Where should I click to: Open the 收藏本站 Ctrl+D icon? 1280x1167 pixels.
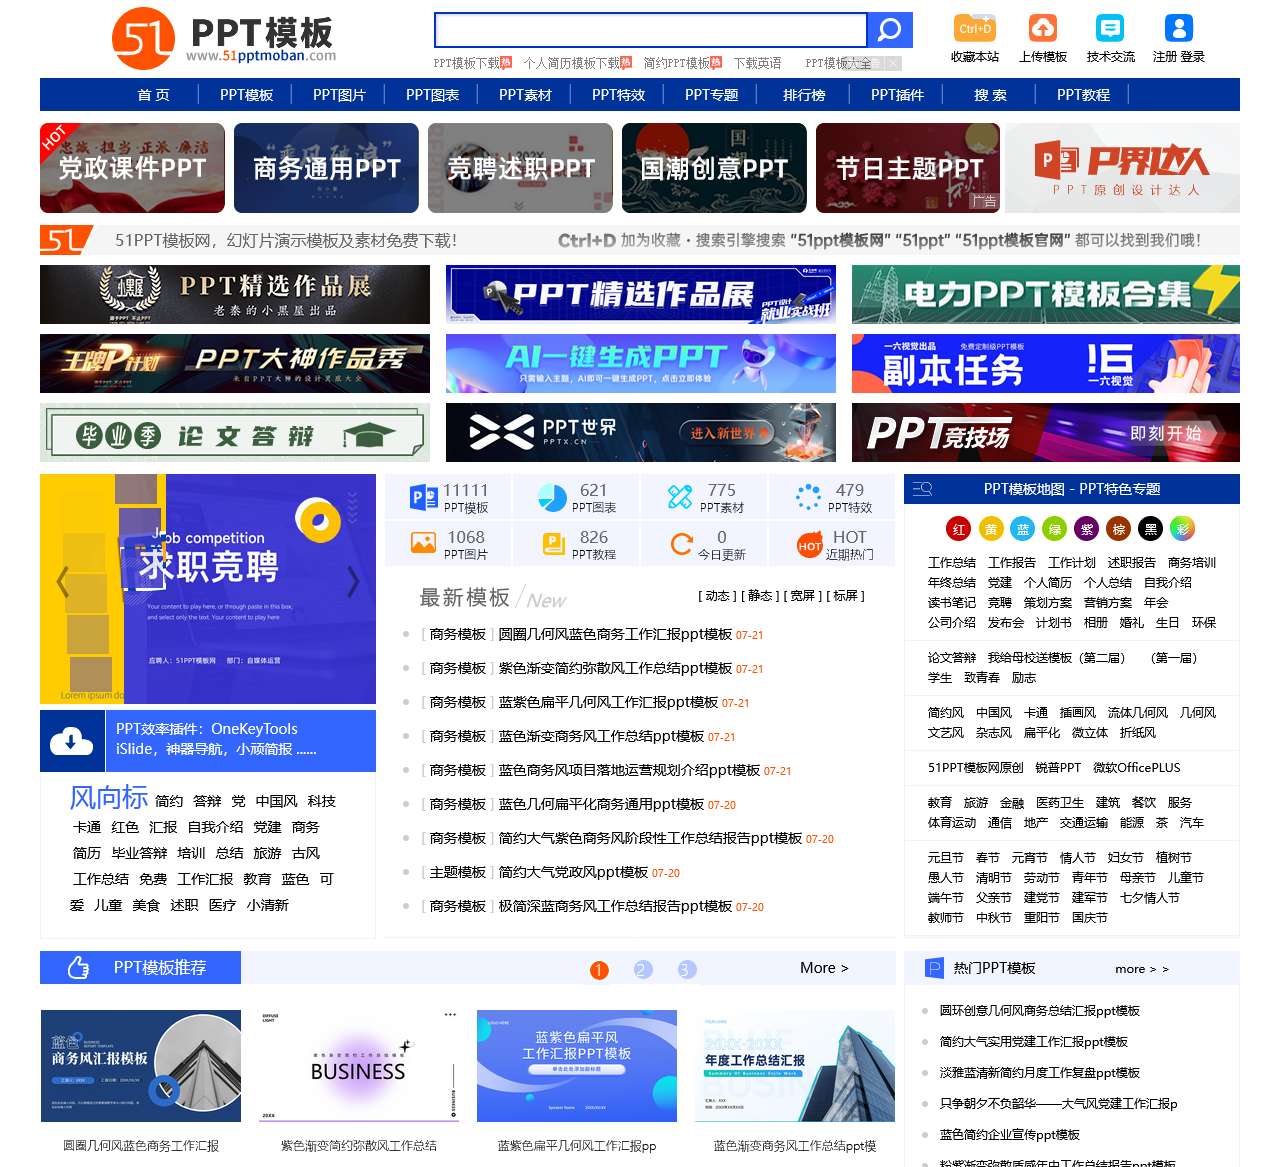(x=975, y=28)
